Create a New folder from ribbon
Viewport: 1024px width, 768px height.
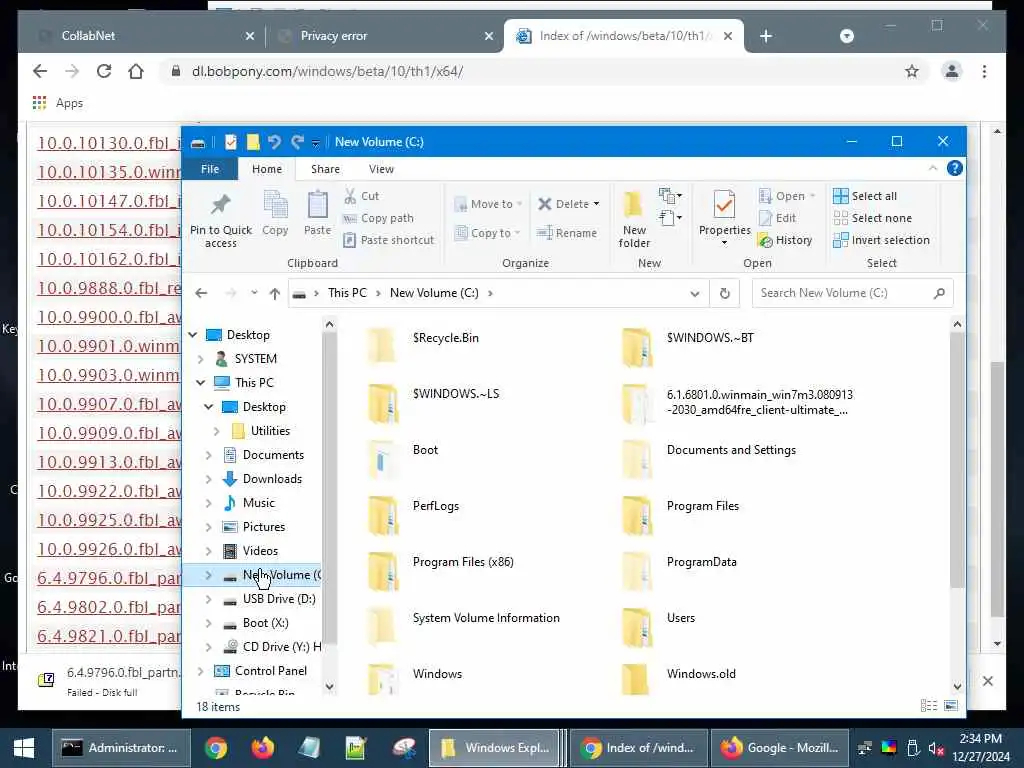(x=634, y=219)
